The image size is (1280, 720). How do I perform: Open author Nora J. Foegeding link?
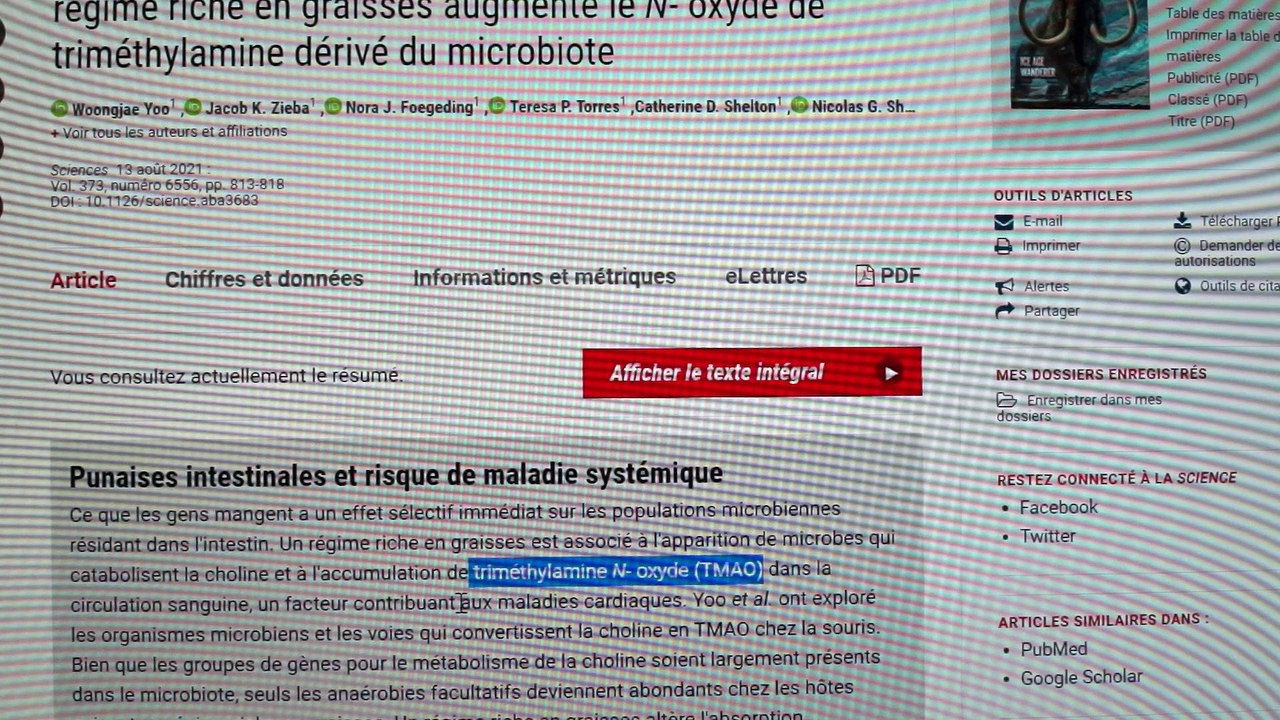click(x=409, y=107)
